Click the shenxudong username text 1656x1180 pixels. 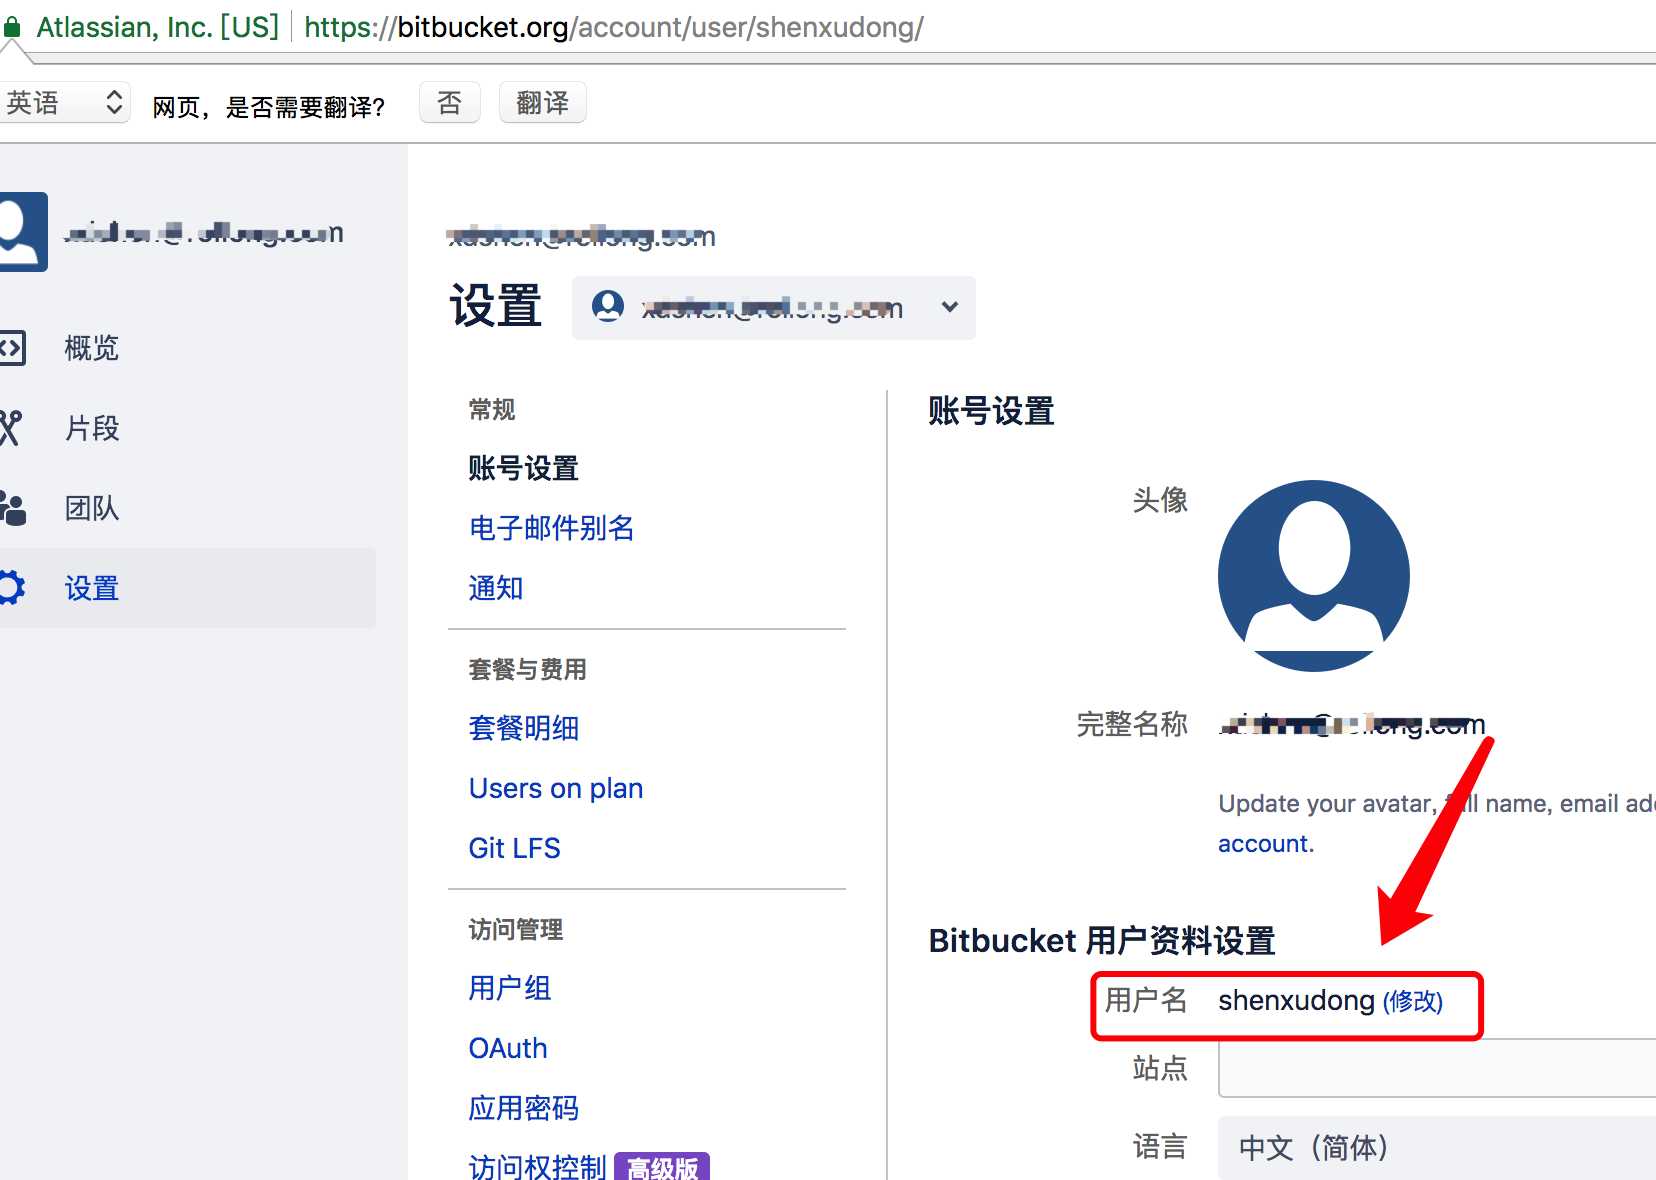pos(1297,1000)
